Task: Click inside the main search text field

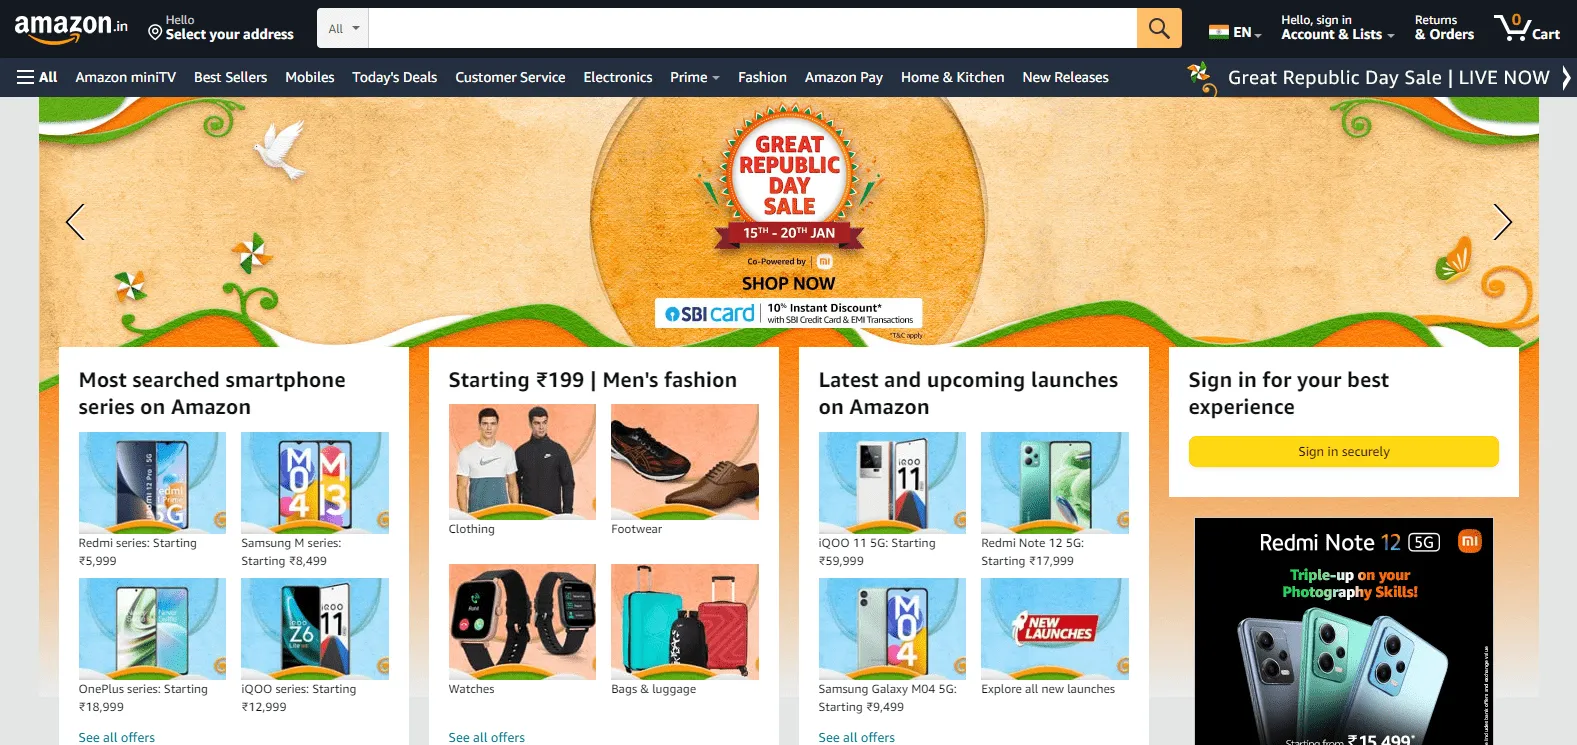Action: click(x=752, y=28)
